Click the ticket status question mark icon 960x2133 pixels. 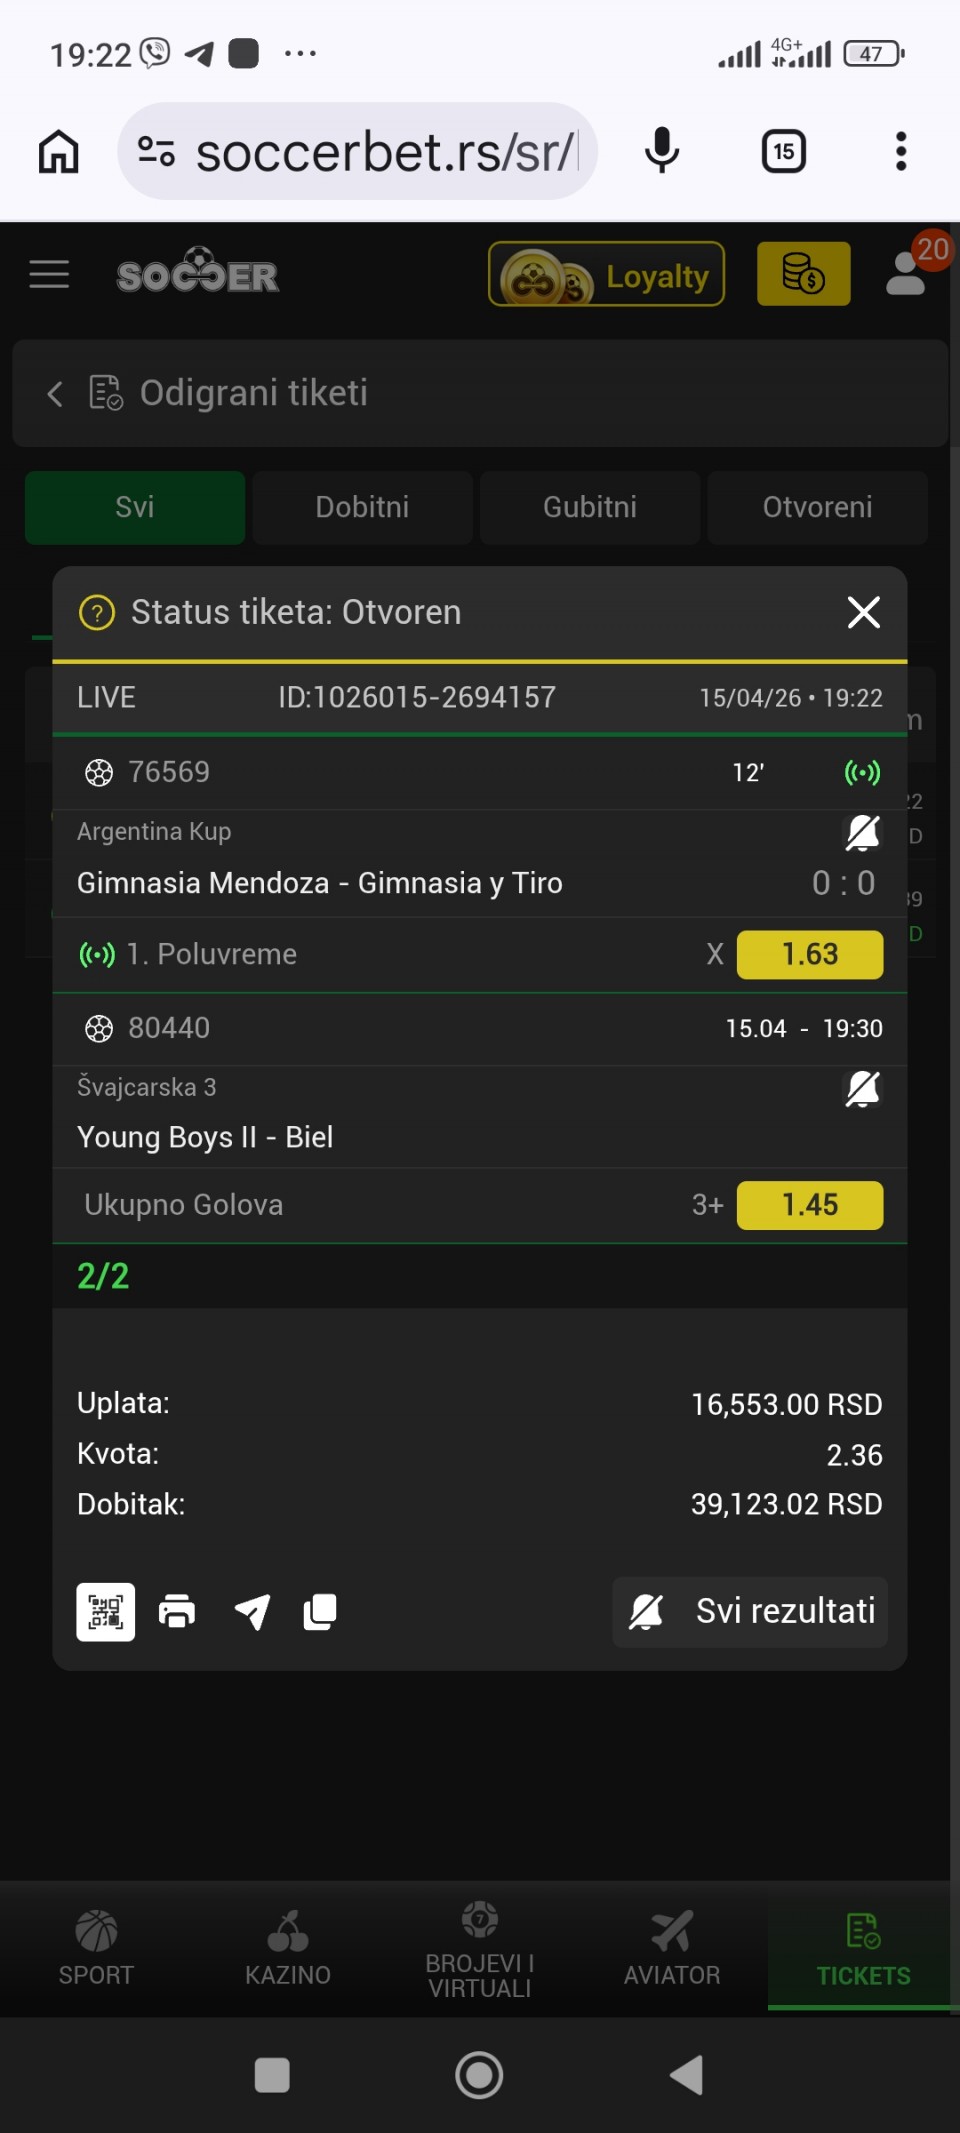pyautogui.click(x=97, y=612)
